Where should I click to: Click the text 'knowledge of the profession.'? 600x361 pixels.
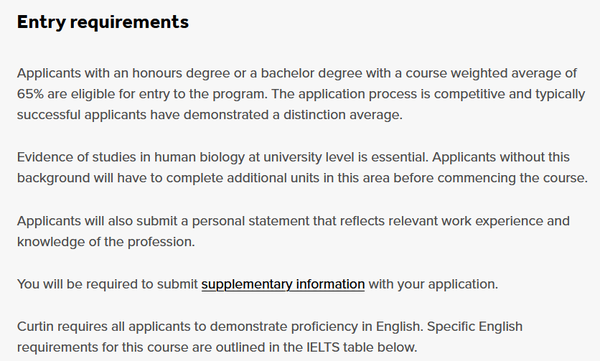coord(106,242)
